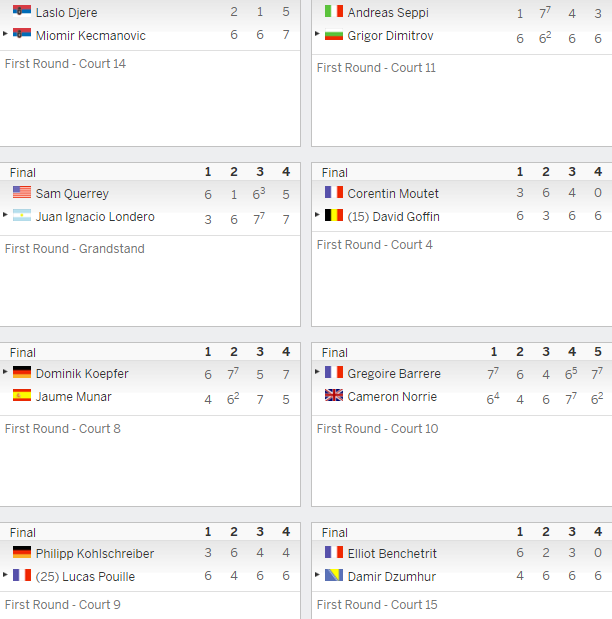Click the Serbian flag next to Laslo Djere
Image resolution: width=612 pixels, height=619 pixels.
pos(22,11)
